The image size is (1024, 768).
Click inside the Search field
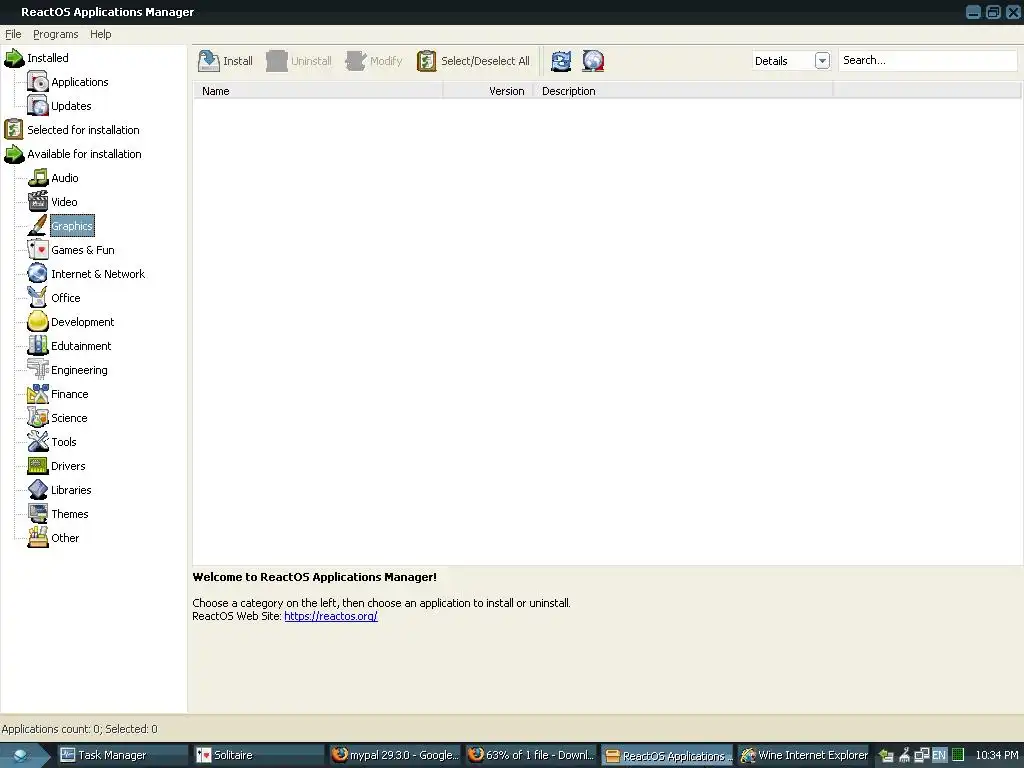(x=927, y=60)
